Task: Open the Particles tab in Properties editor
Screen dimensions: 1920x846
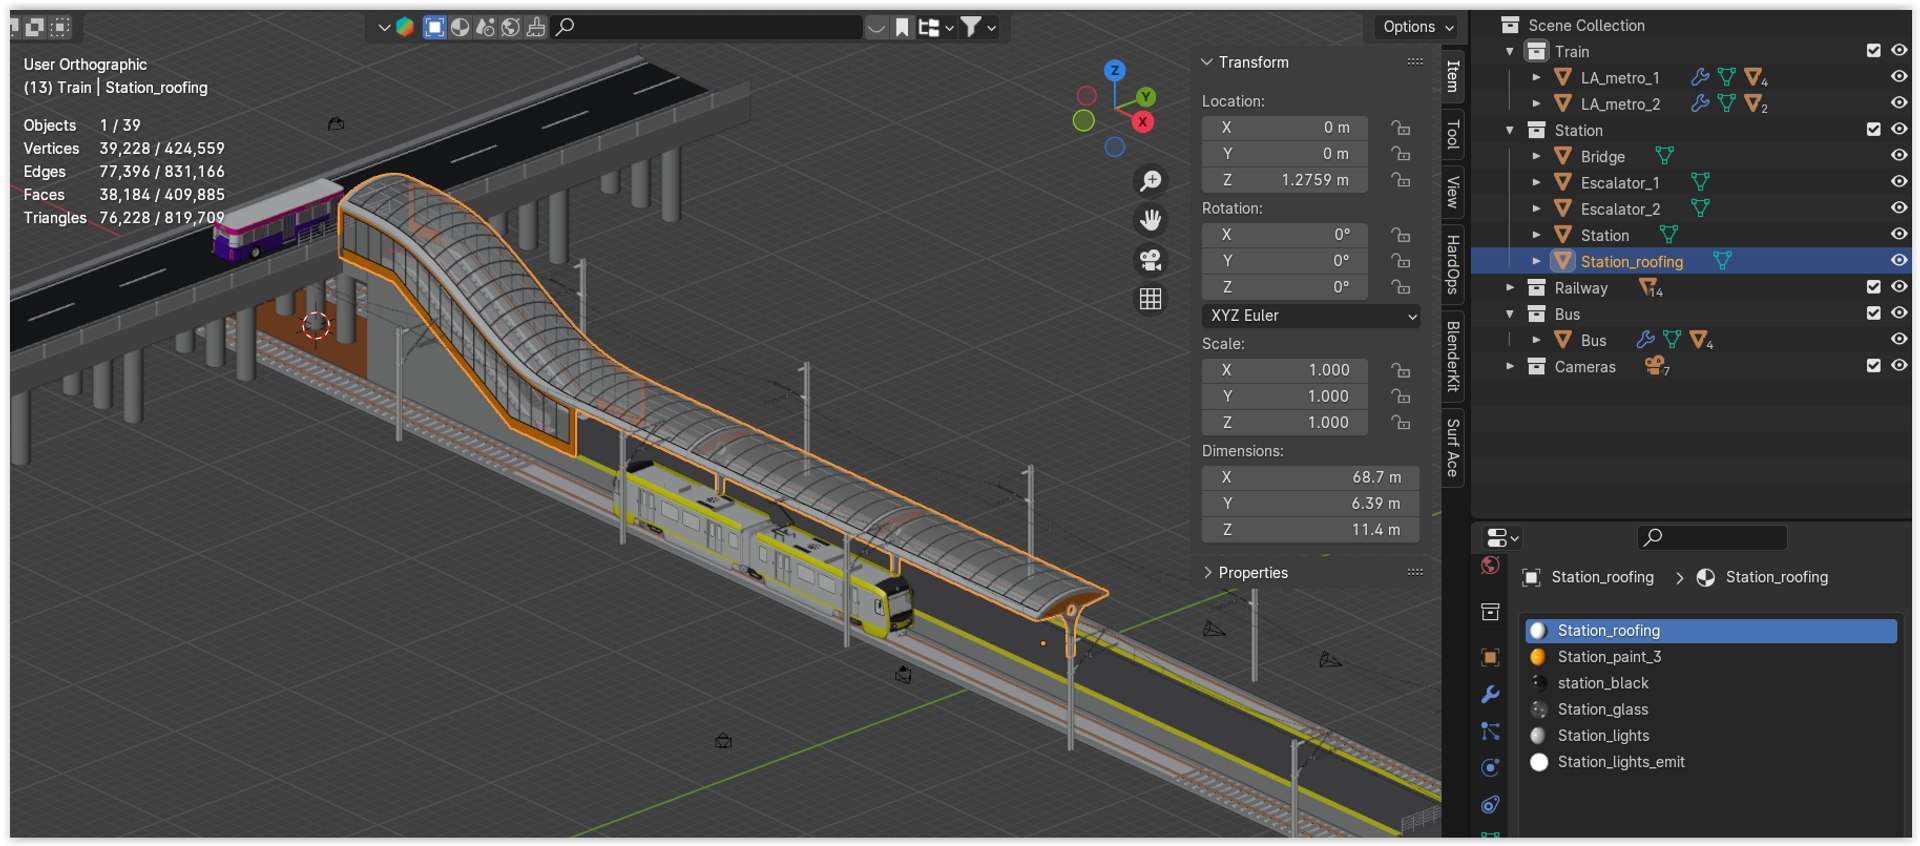Action: [1490, 731]
